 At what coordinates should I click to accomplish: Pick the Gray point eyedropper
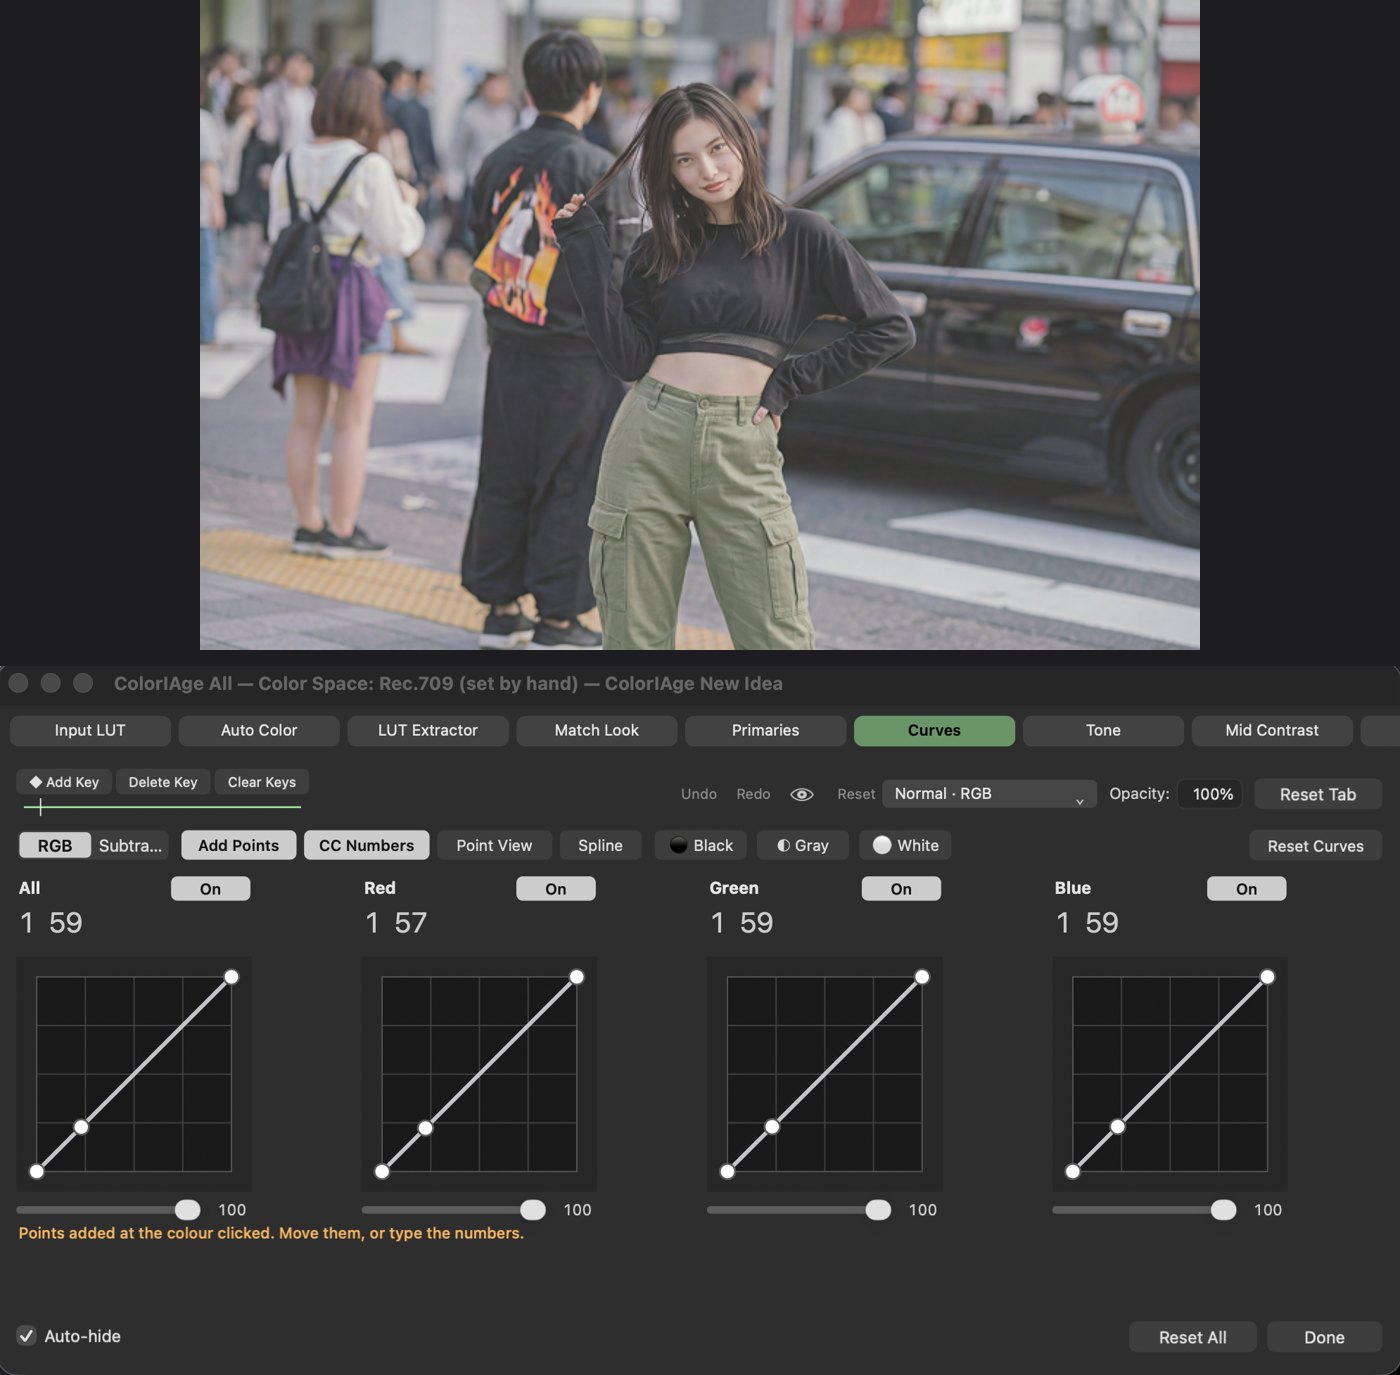(804, 845)
